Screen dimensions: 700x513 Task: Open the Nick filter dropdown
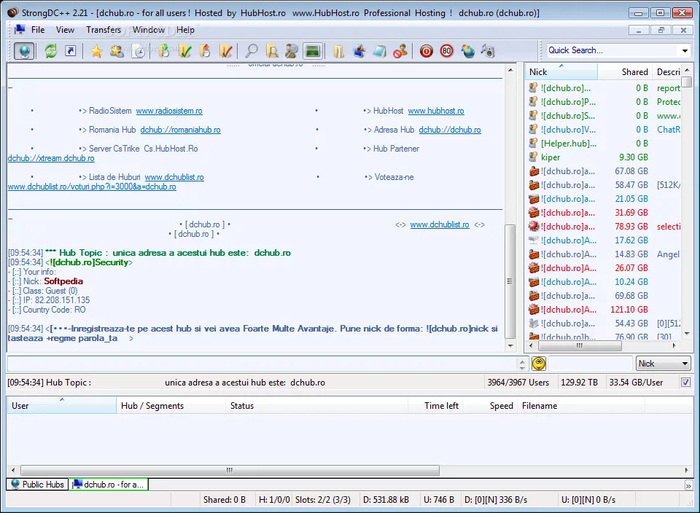pyautogui.click(x=663, y=364)
